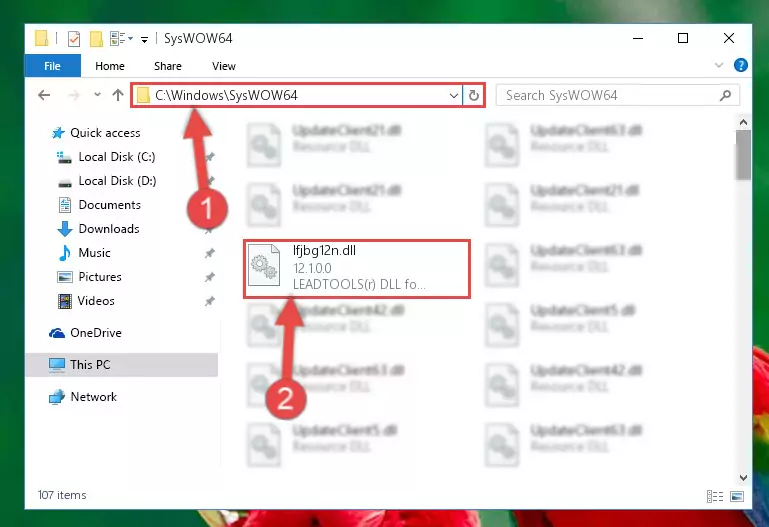769x527 pixels.
Task: Click the This PC monitor icon
Action: pyautogui.click(x=57, y=365)
